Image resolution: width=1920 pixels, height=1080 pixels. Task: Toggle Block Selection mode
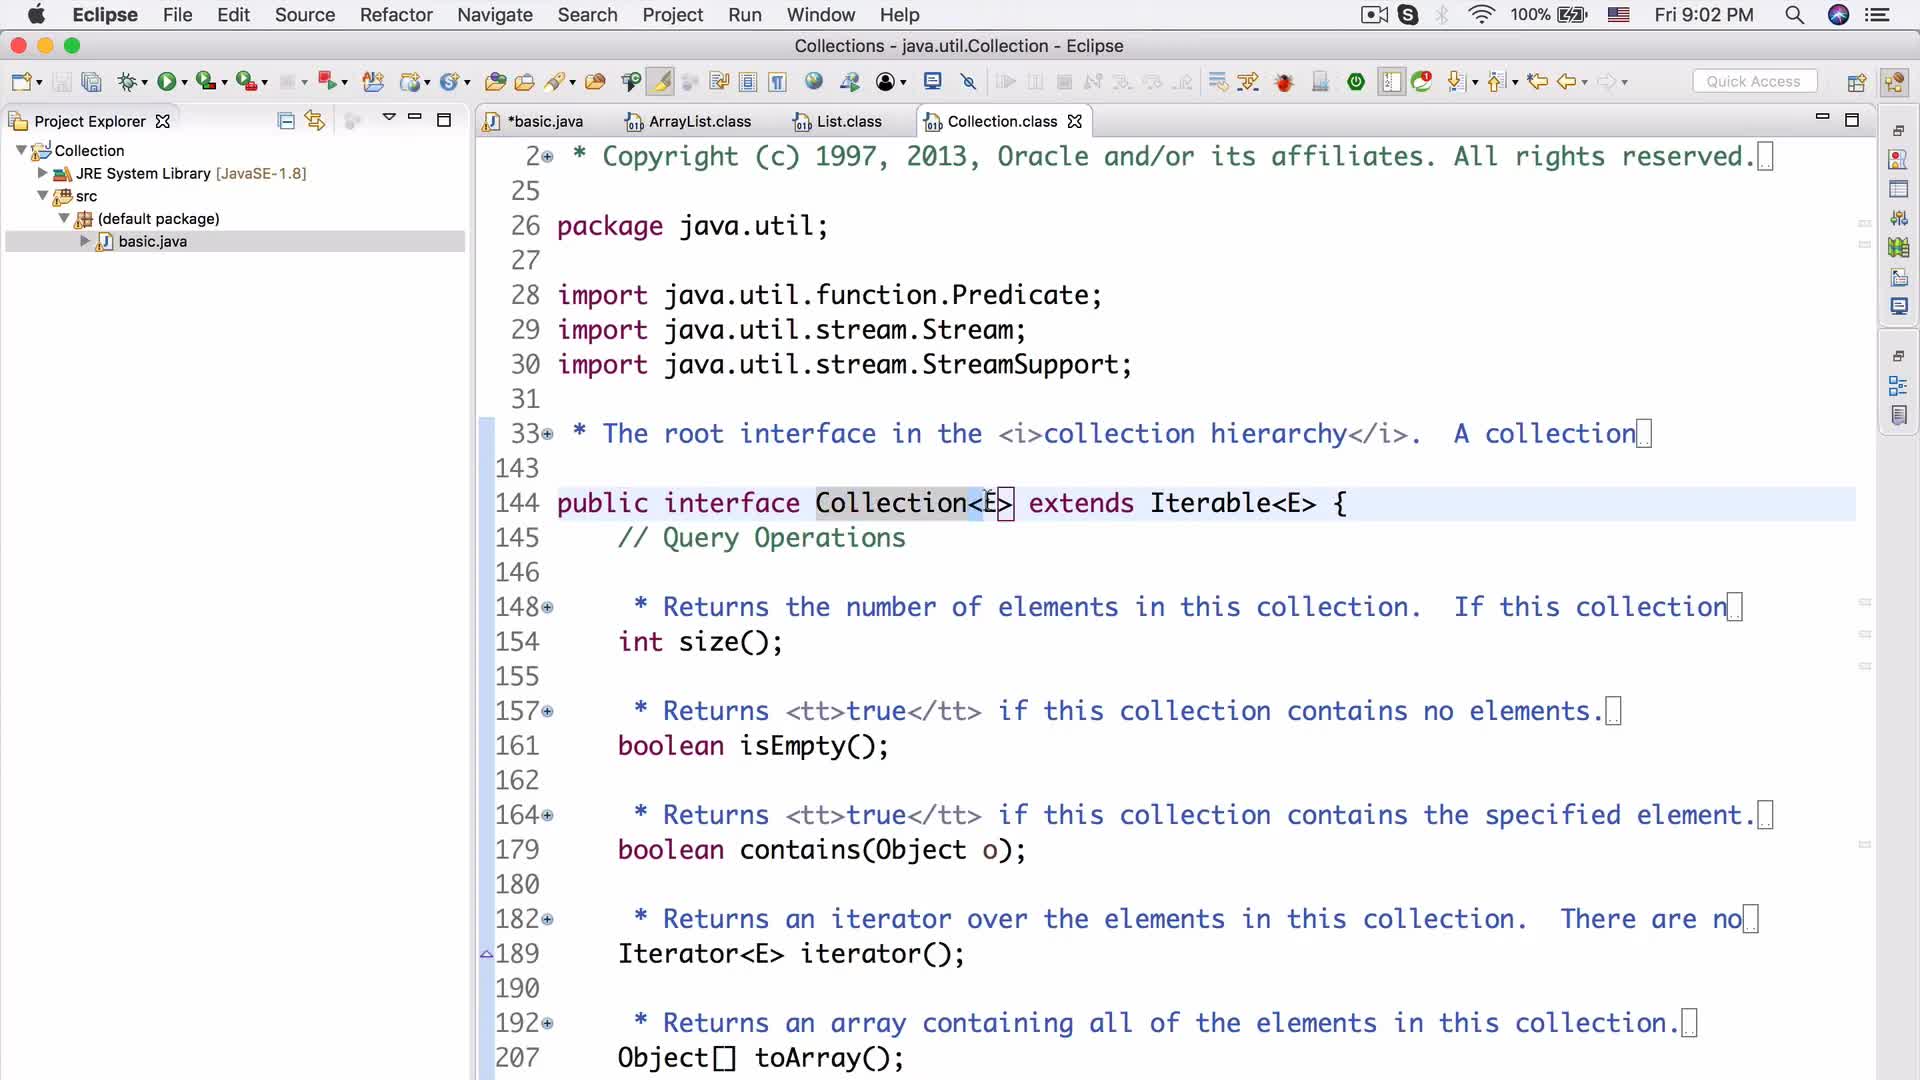[x=748, y=82]
